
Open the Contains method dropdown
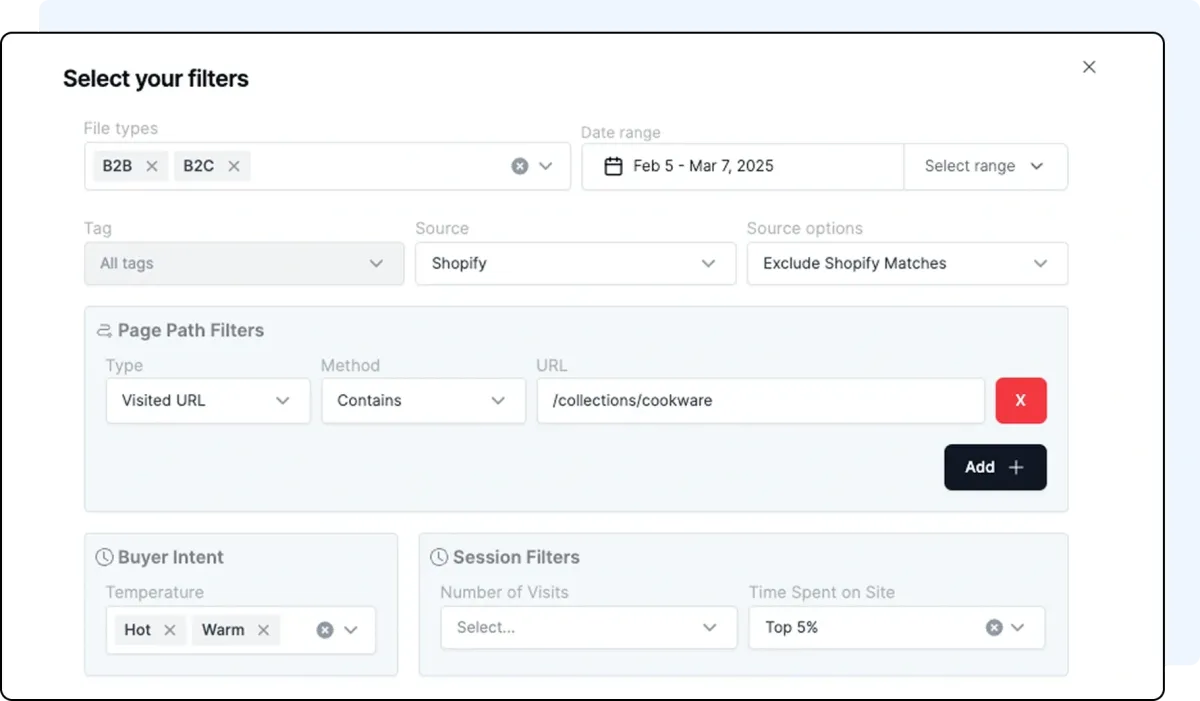click(x=422, y=400)
